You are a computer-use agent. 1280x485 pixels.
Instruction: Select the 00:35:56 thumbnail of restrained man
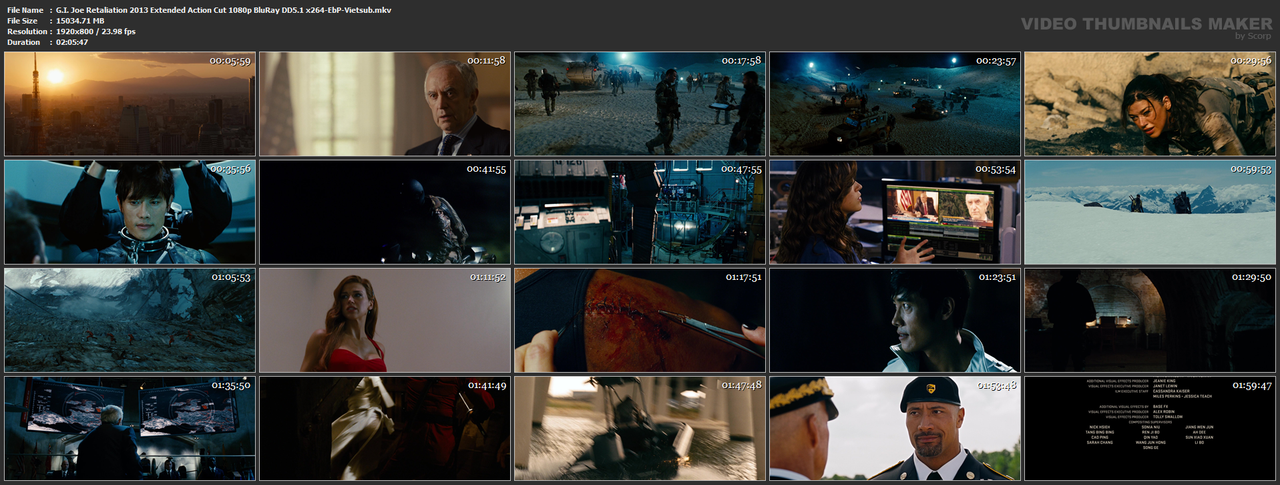[x=130, y=211]
